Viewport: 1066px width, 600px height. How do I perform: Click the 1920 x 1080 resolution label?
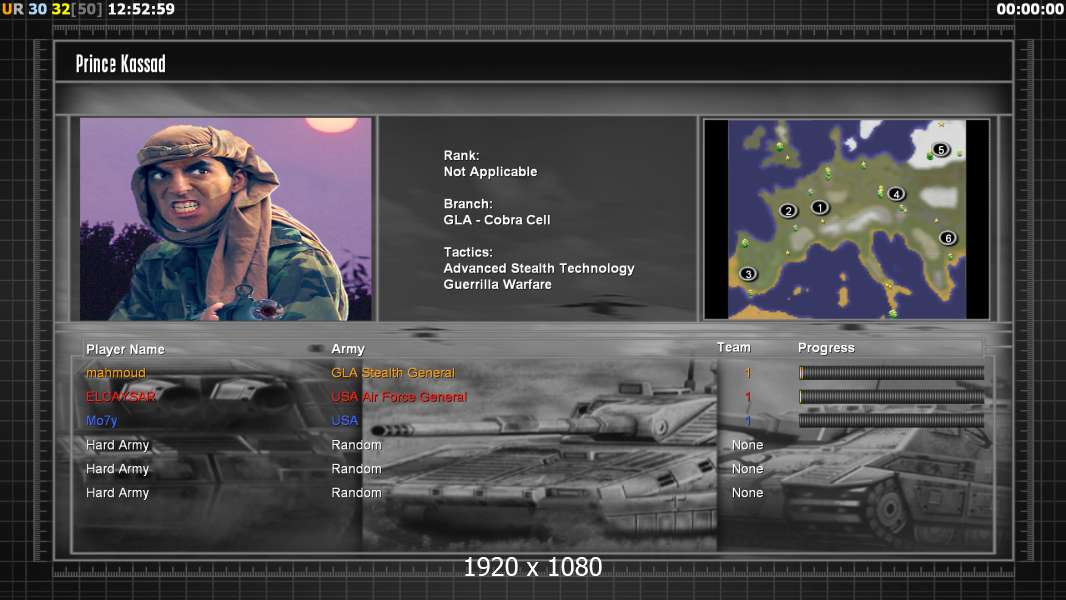(x=533, y=567)
